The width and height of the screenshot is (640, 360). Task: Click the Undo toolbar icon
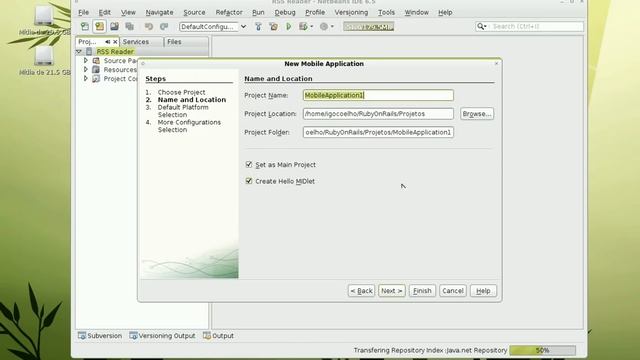pyautogui.click(x=149, y=27)
